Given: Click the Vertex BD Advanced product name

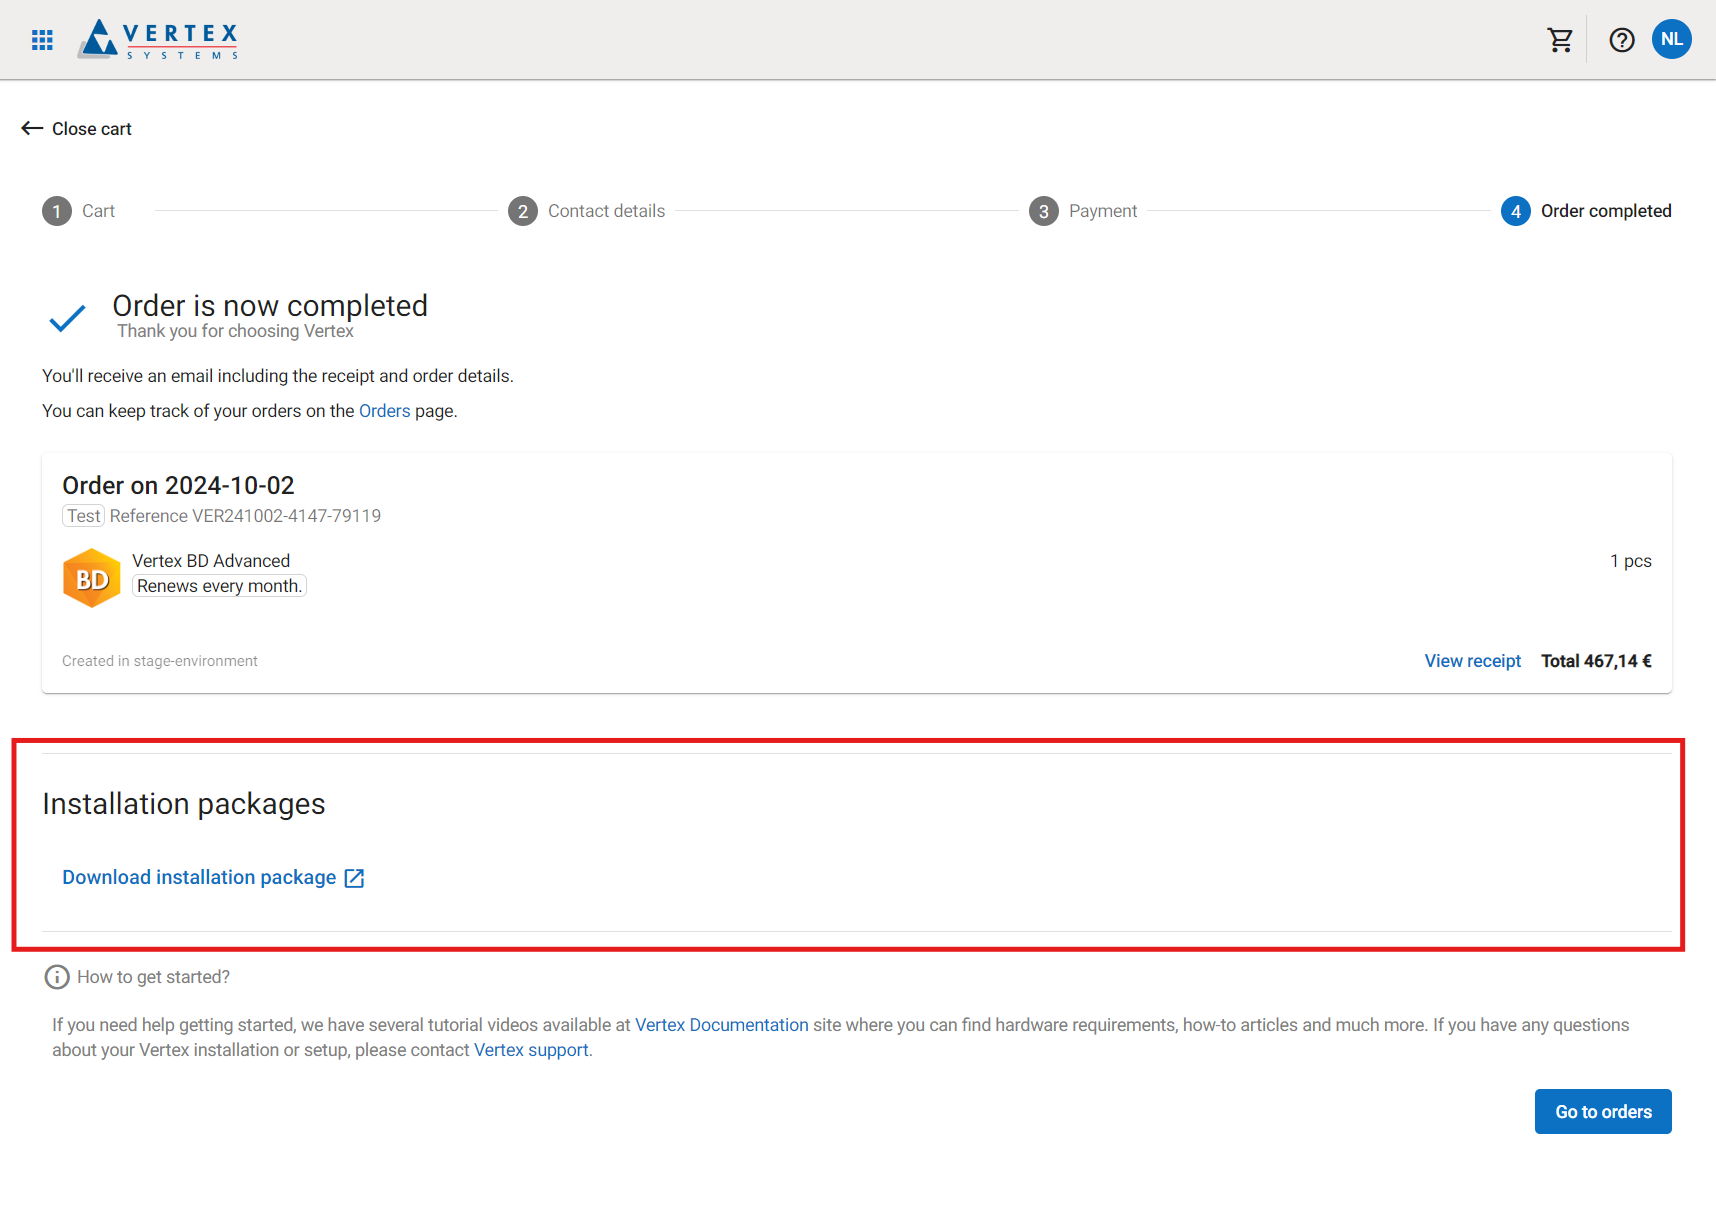Looking at the screenshot, I should (x=211, y=561).
